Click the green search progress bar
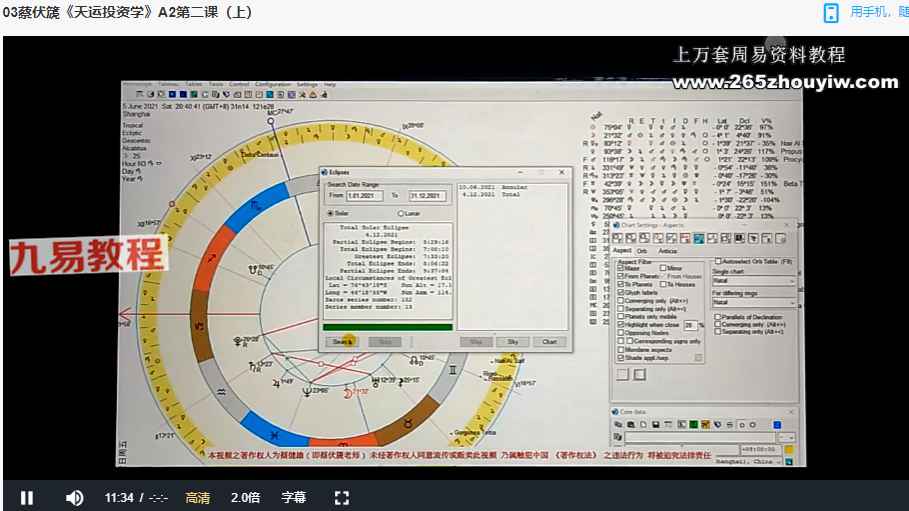Image resolution: width=909 pixels, height=511 pixels. coord(388,328)
